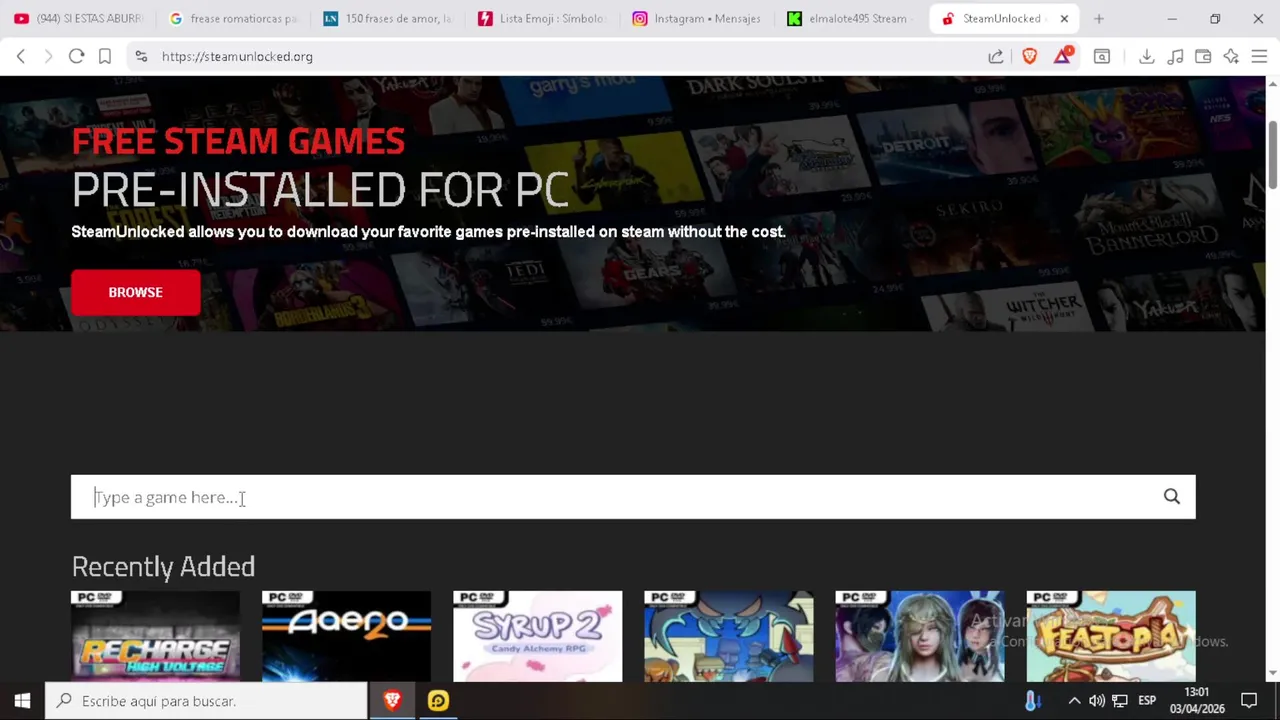This screenshot has width=1280, height=720.
Task: Open a new browser tab
Action: (x=1099, y=18)
